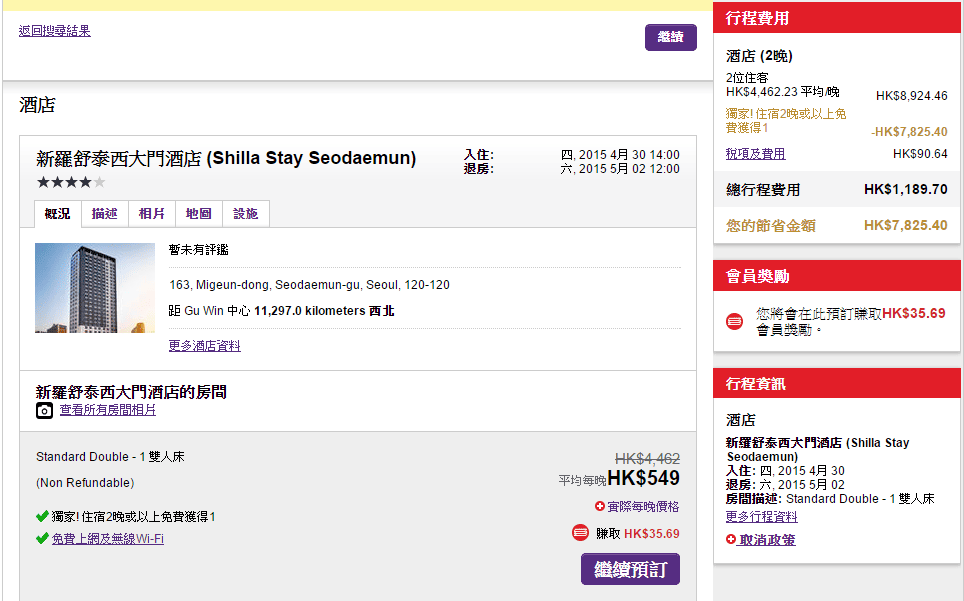Click 稅項及費用 link
Image resolution: width=964 pixels, height=601 pixels.
tap(755, 154)
